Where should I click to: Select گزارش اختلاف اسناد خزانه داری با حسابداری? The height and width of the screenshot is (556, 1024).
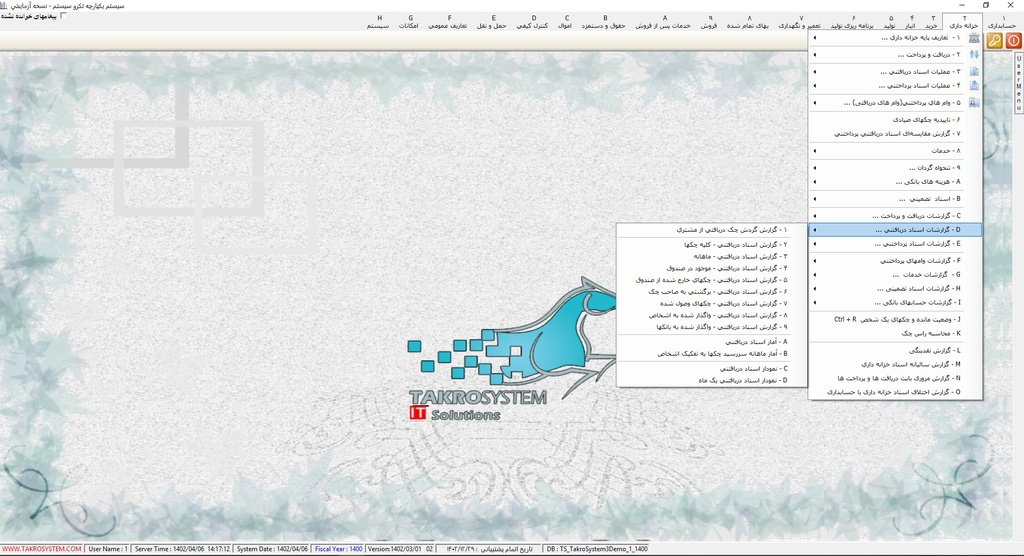coord(895,392)
